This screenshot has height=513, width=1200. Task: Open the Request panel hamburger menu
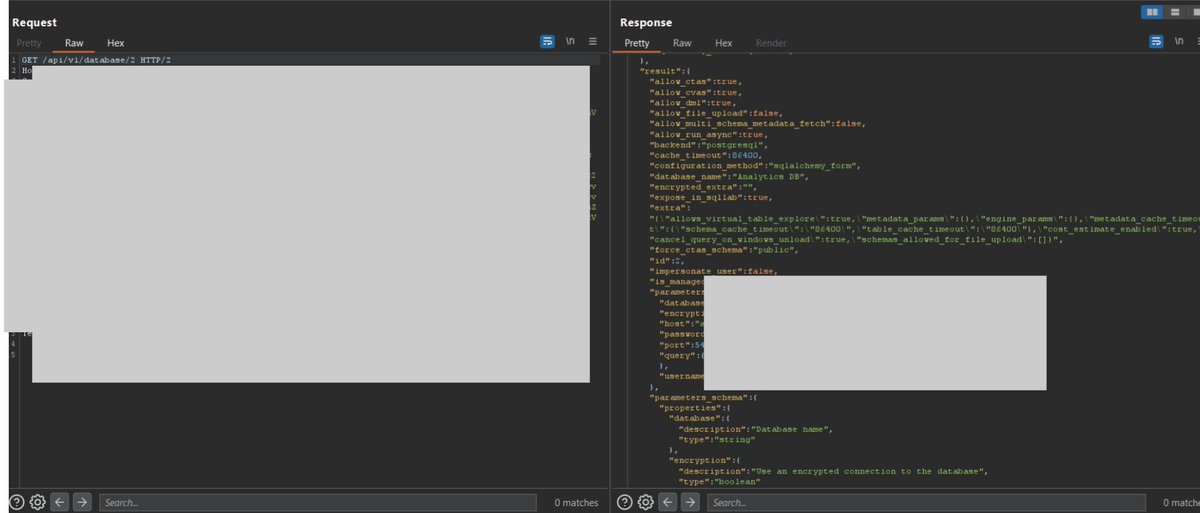[x=593, y=42]
